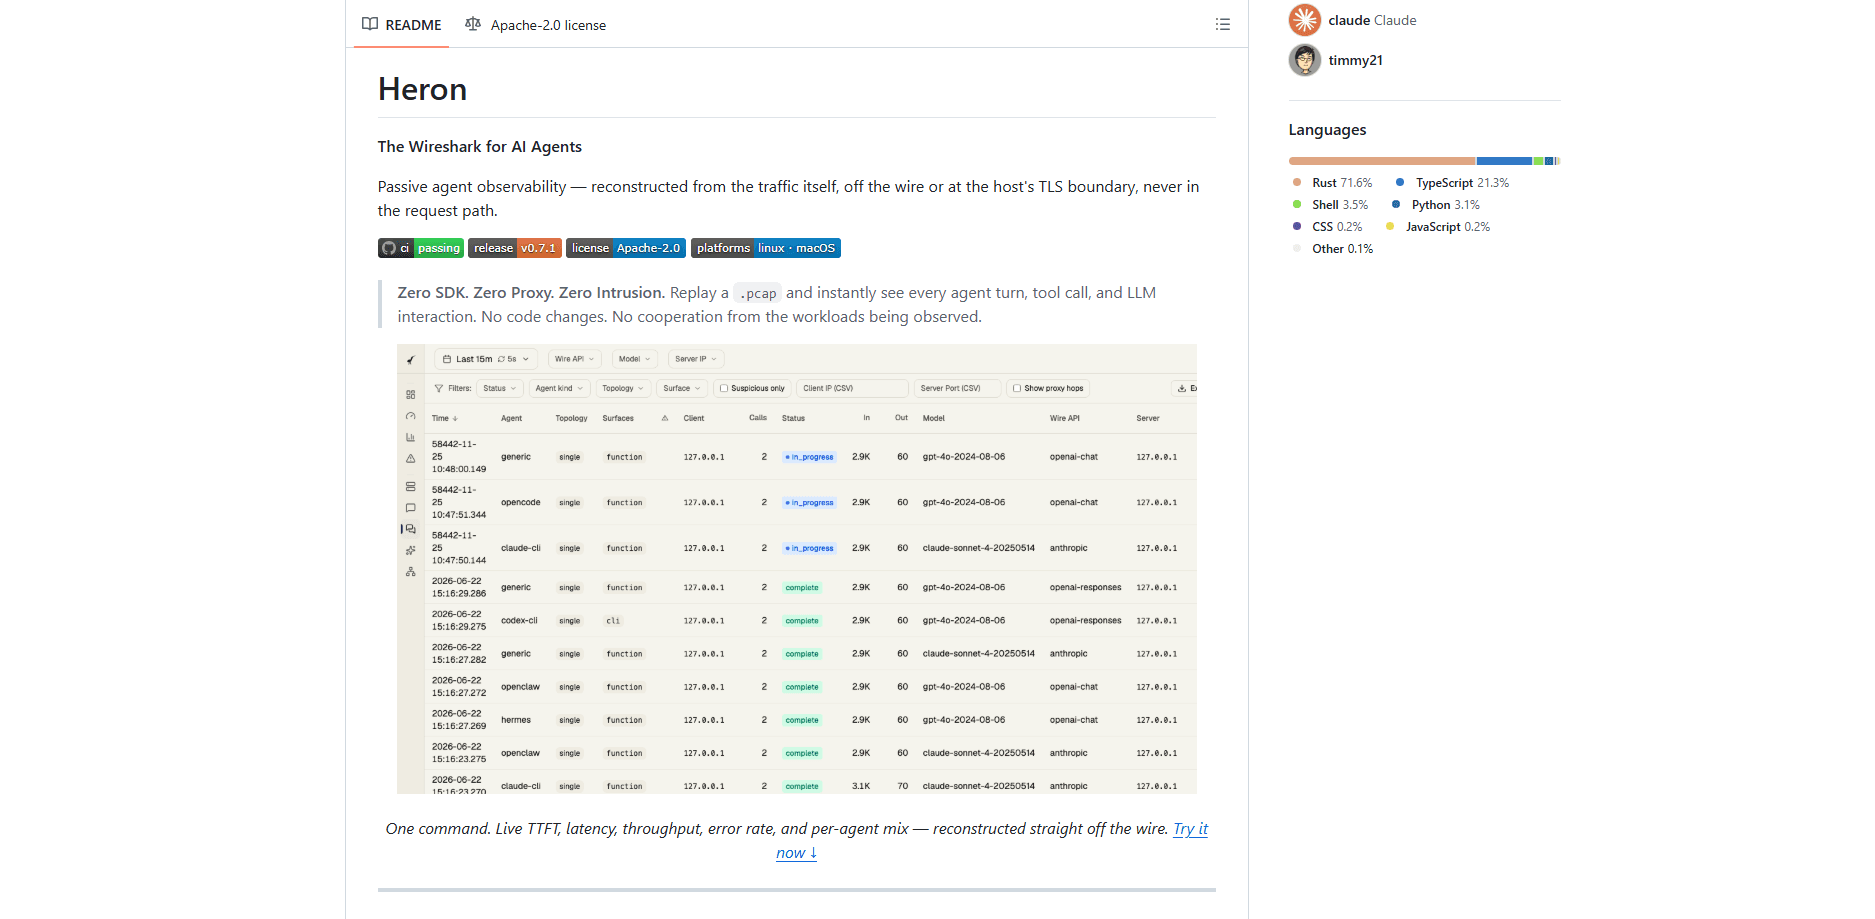1875x919 pixels.
Task: Open the JavaScript 0.2% language link
Action: pyautogui.click(x=1438, y=227)
